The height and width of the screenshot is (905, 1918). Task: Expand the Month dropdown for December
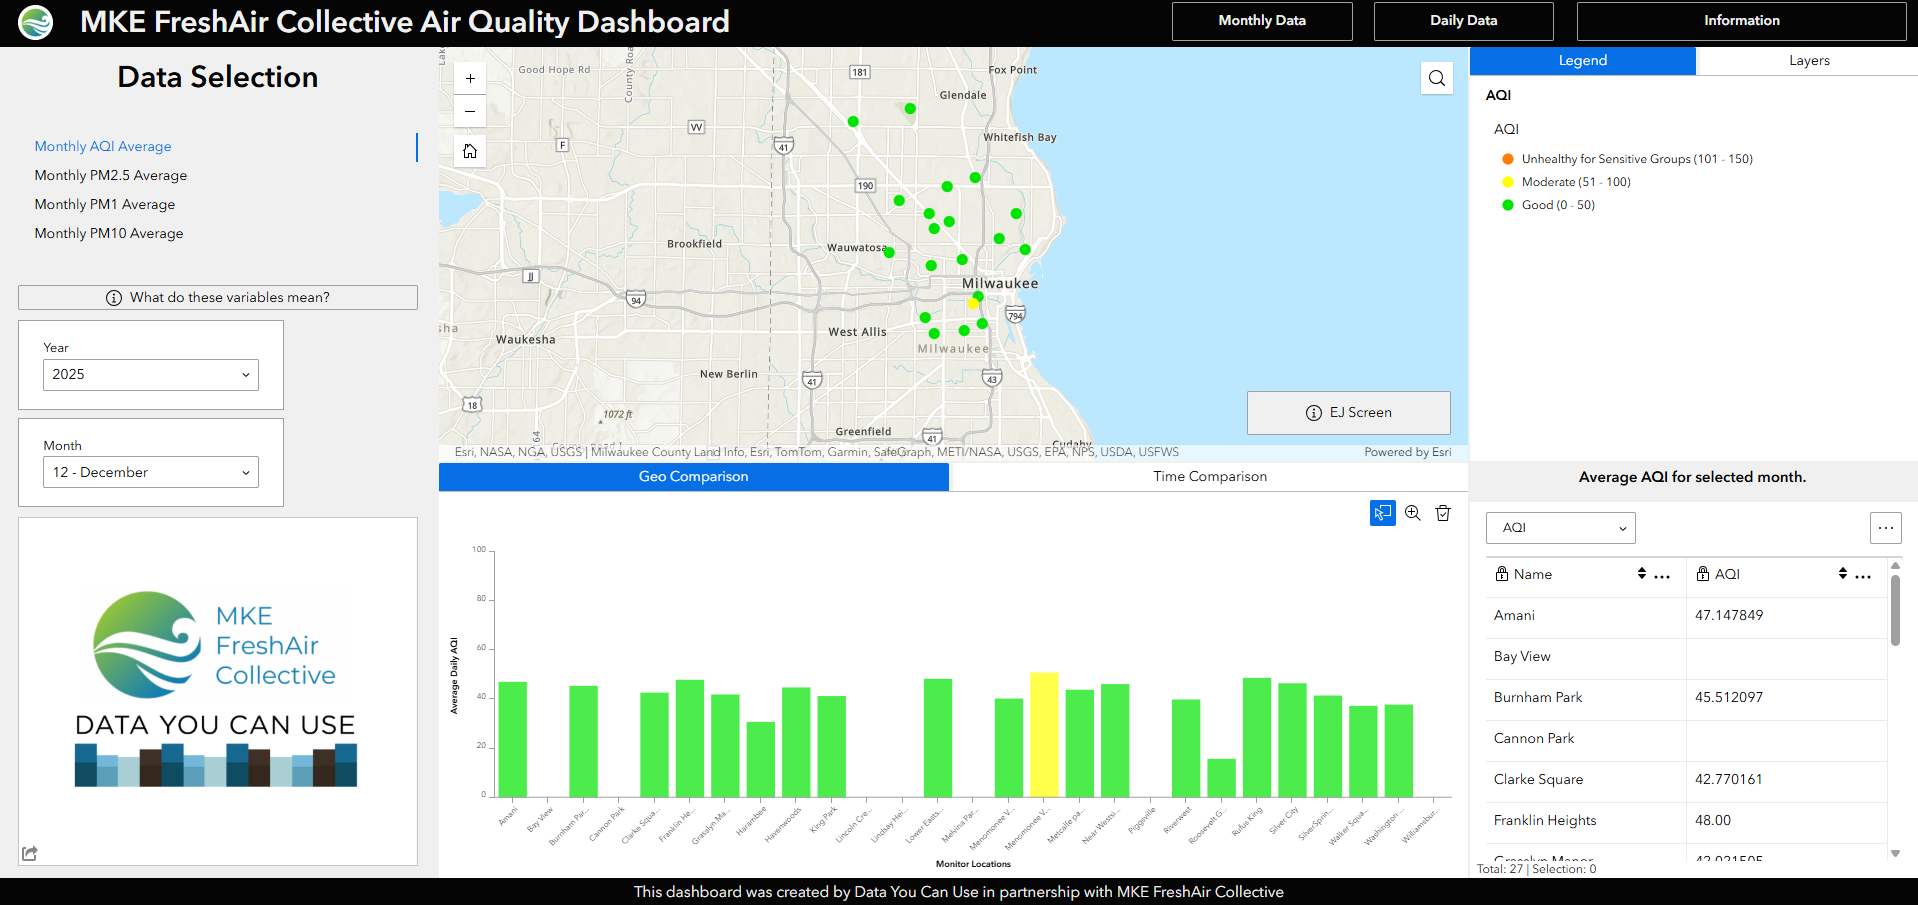[x=151, y=472]
